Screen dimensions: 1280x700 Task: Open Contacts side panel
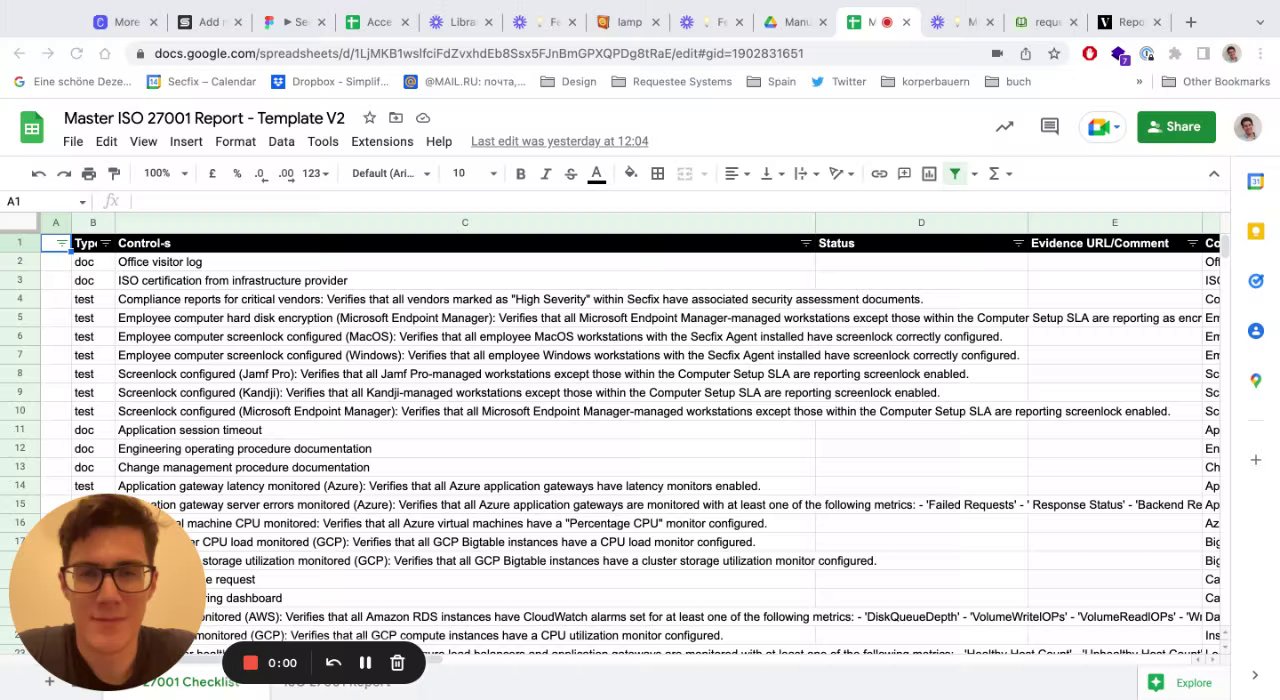[1255, 331]
